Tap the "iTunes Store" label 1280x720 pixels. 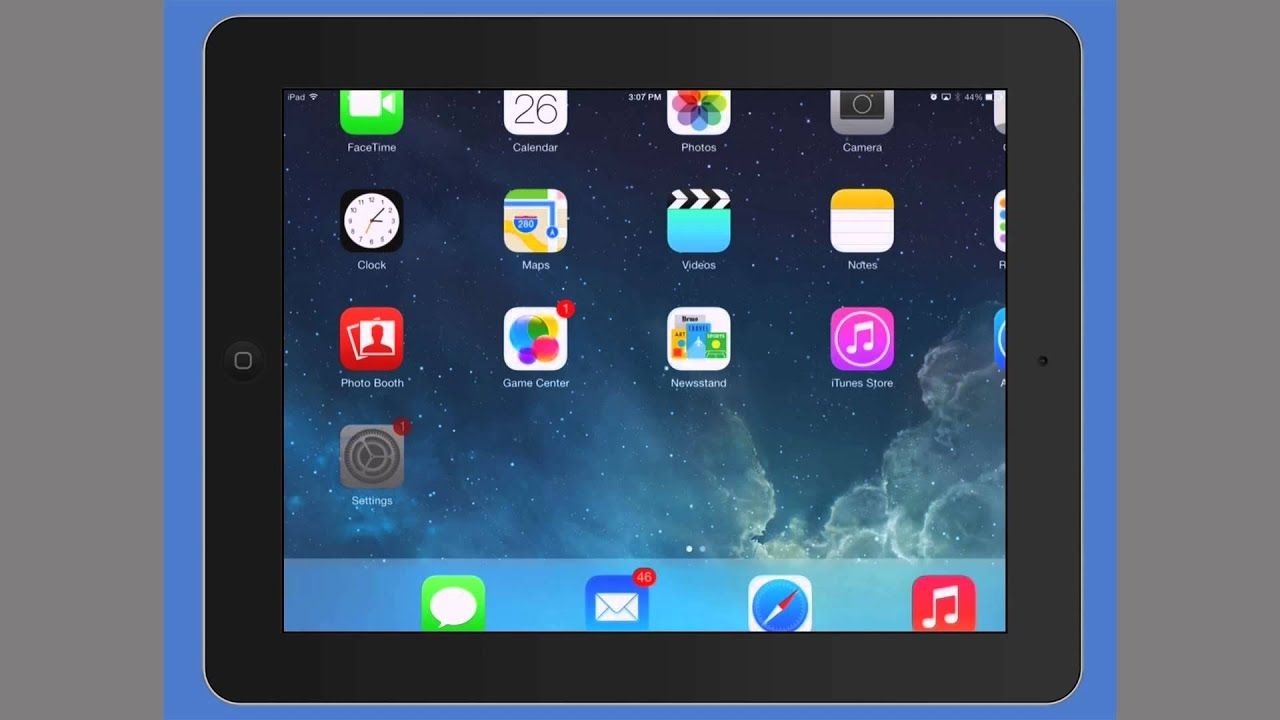pos(862,383)
